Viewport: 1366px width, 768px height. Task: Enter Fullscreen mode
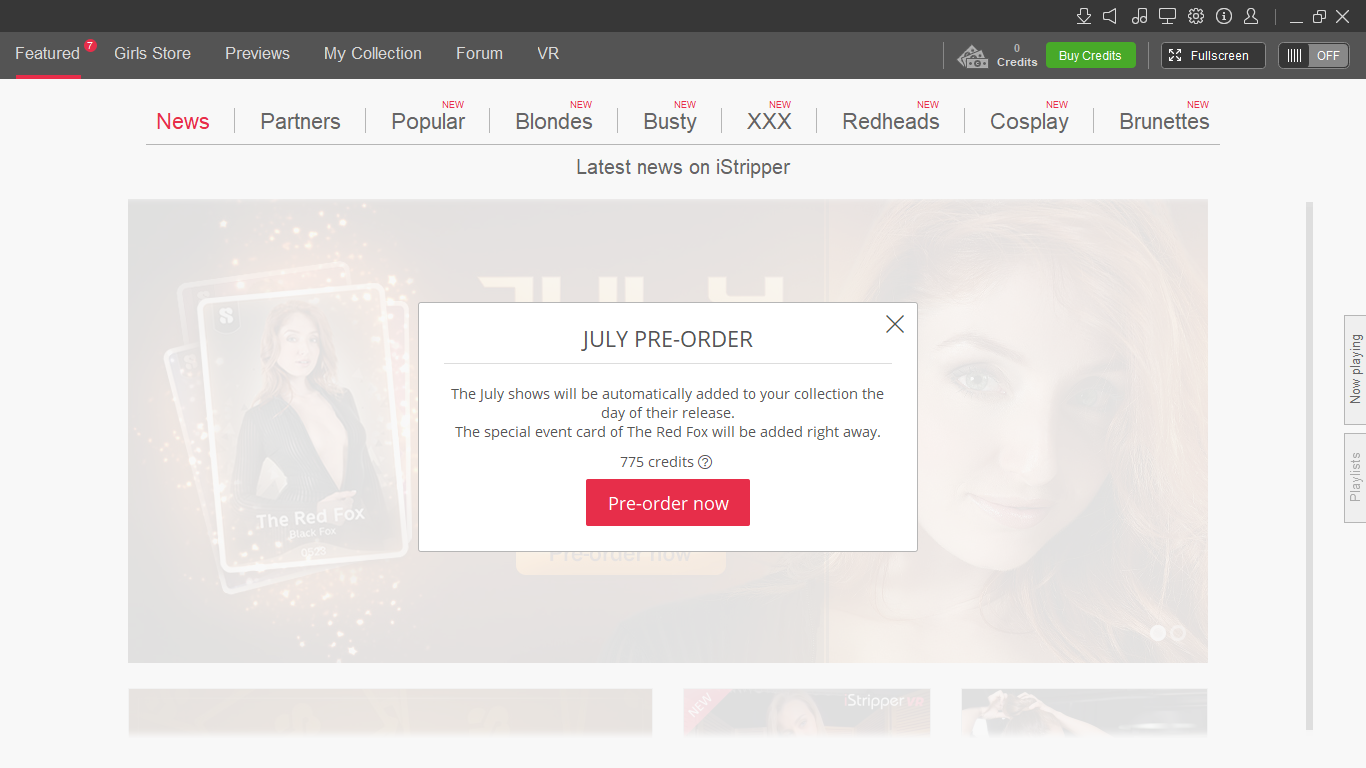(1212, 56)
